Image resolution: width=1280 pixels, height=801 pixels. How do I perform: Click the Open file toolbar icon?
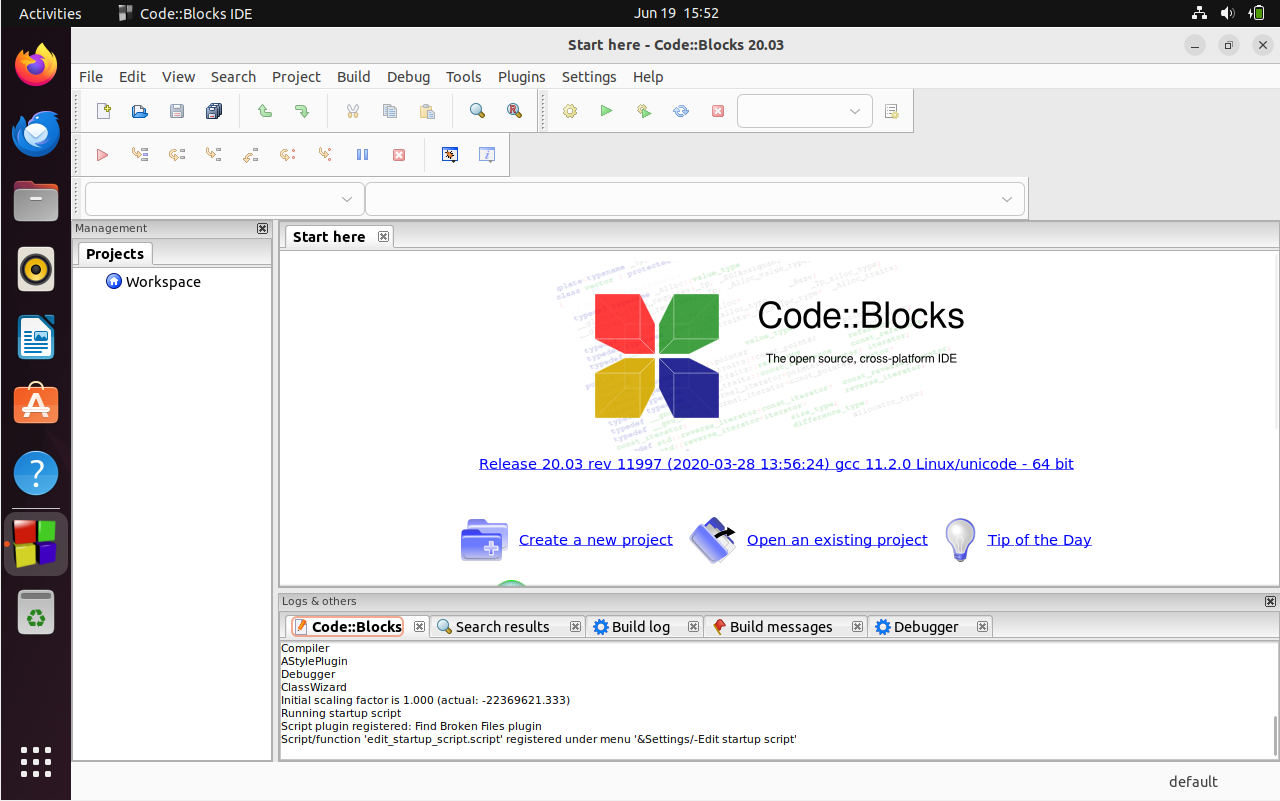point(140,111)
